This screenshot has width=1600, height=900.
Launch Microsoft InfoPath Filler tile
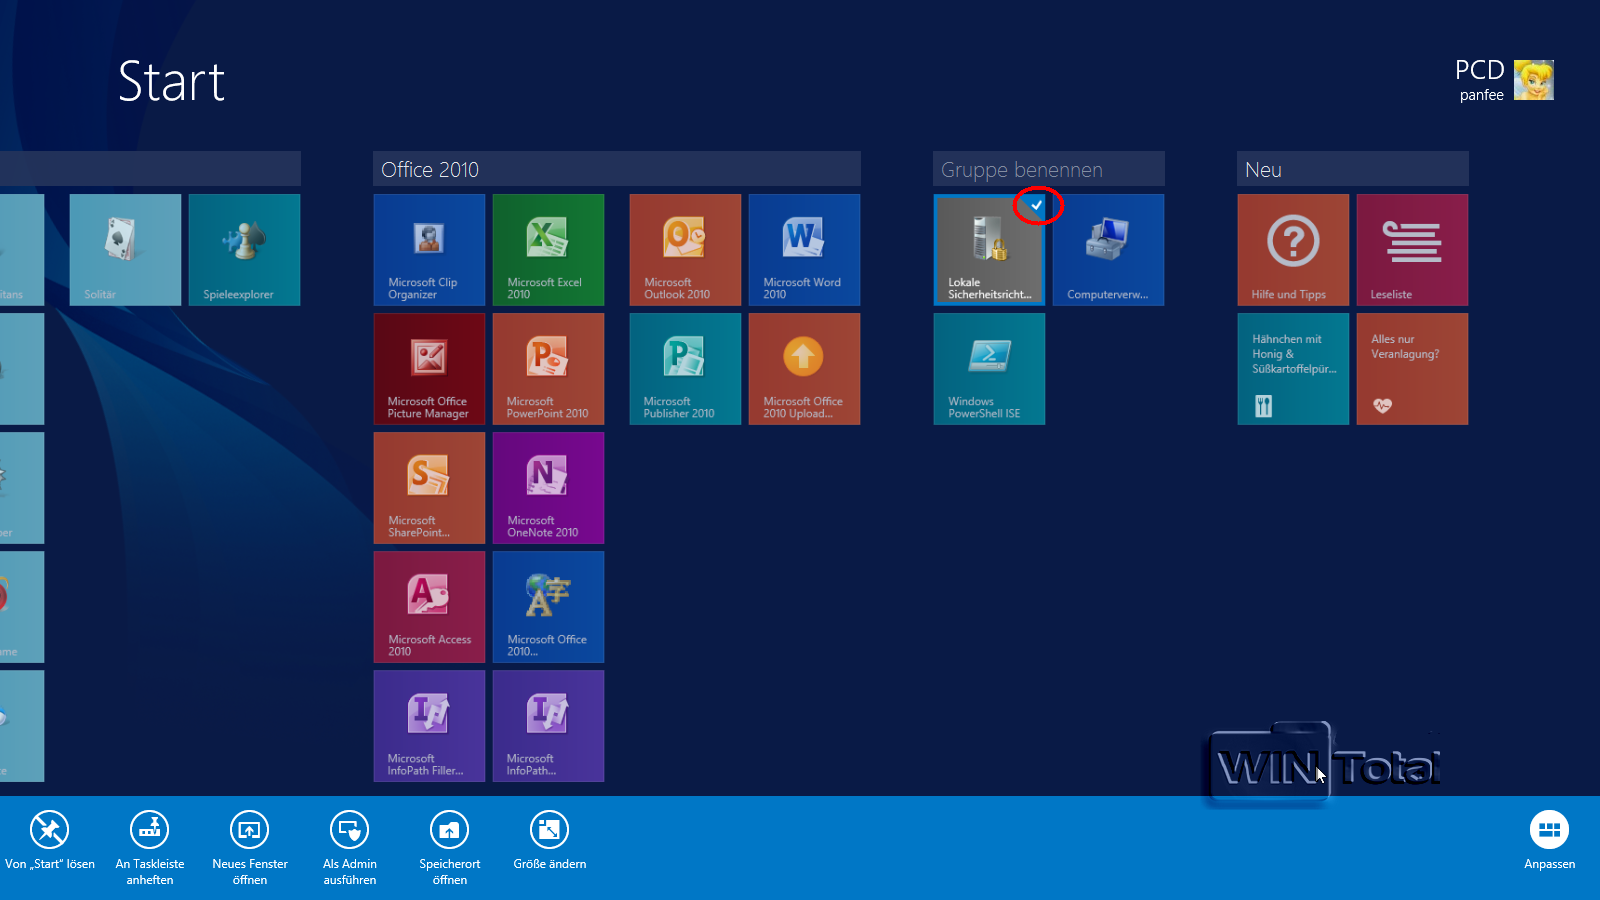point(429,726)
